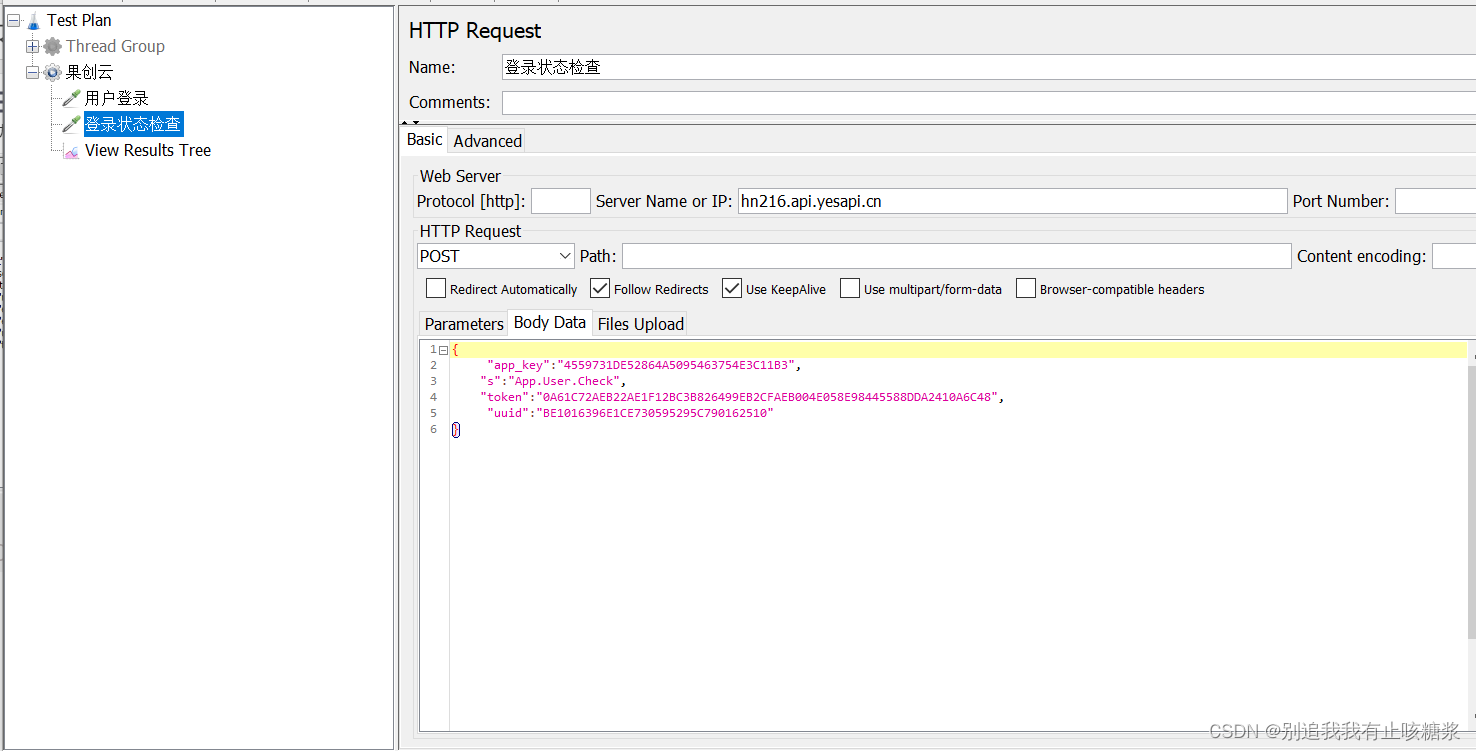Open the Files Upload tab

(640, 324)
